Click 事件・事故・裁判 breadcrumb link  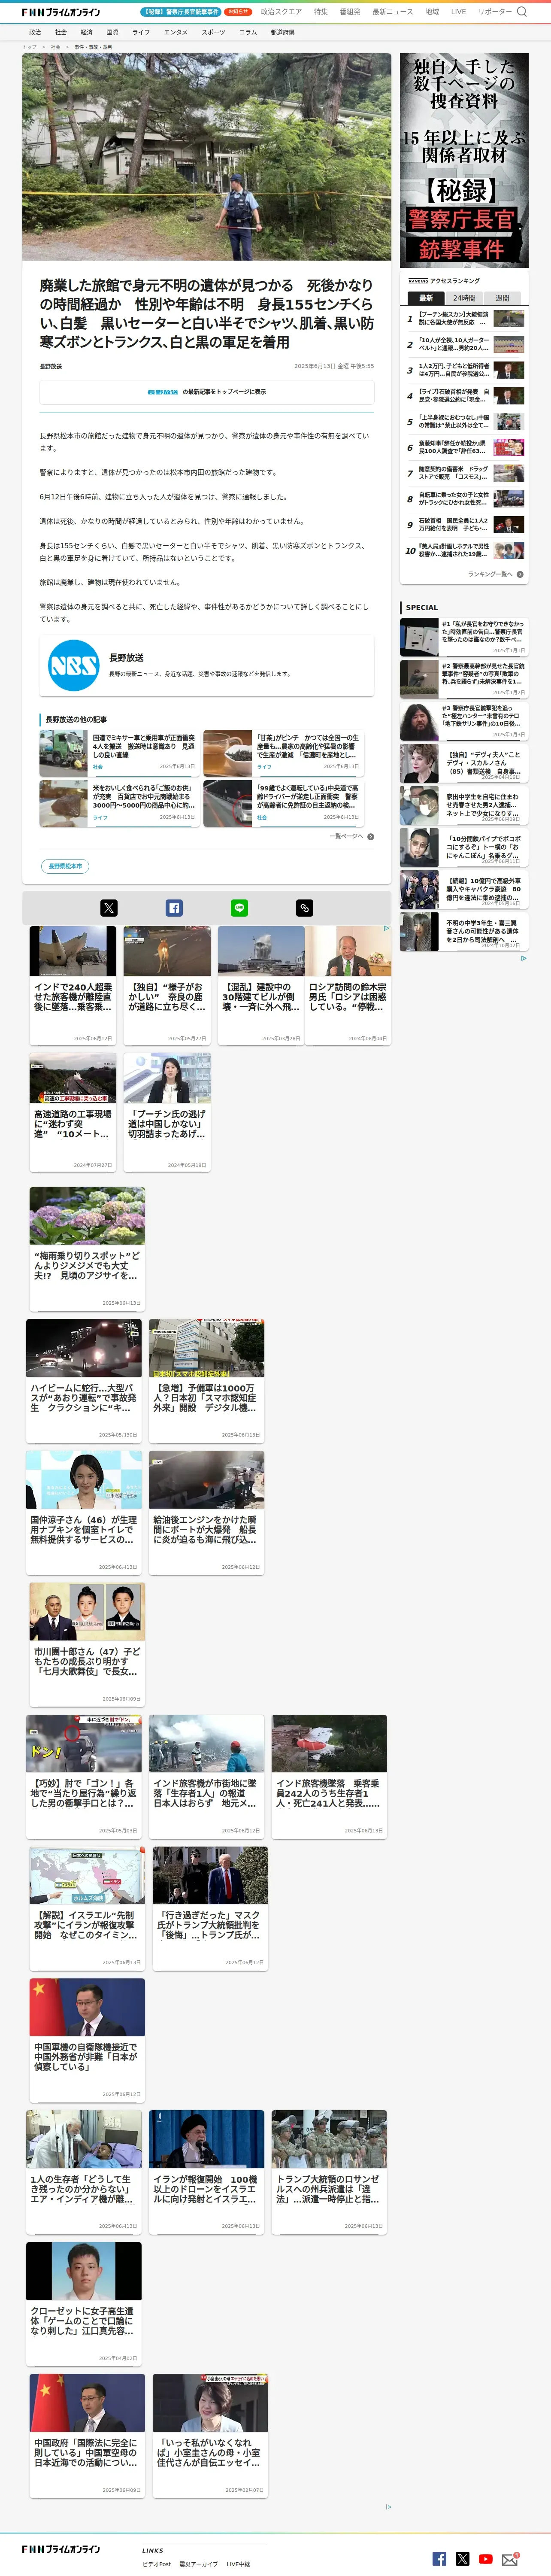93,47
